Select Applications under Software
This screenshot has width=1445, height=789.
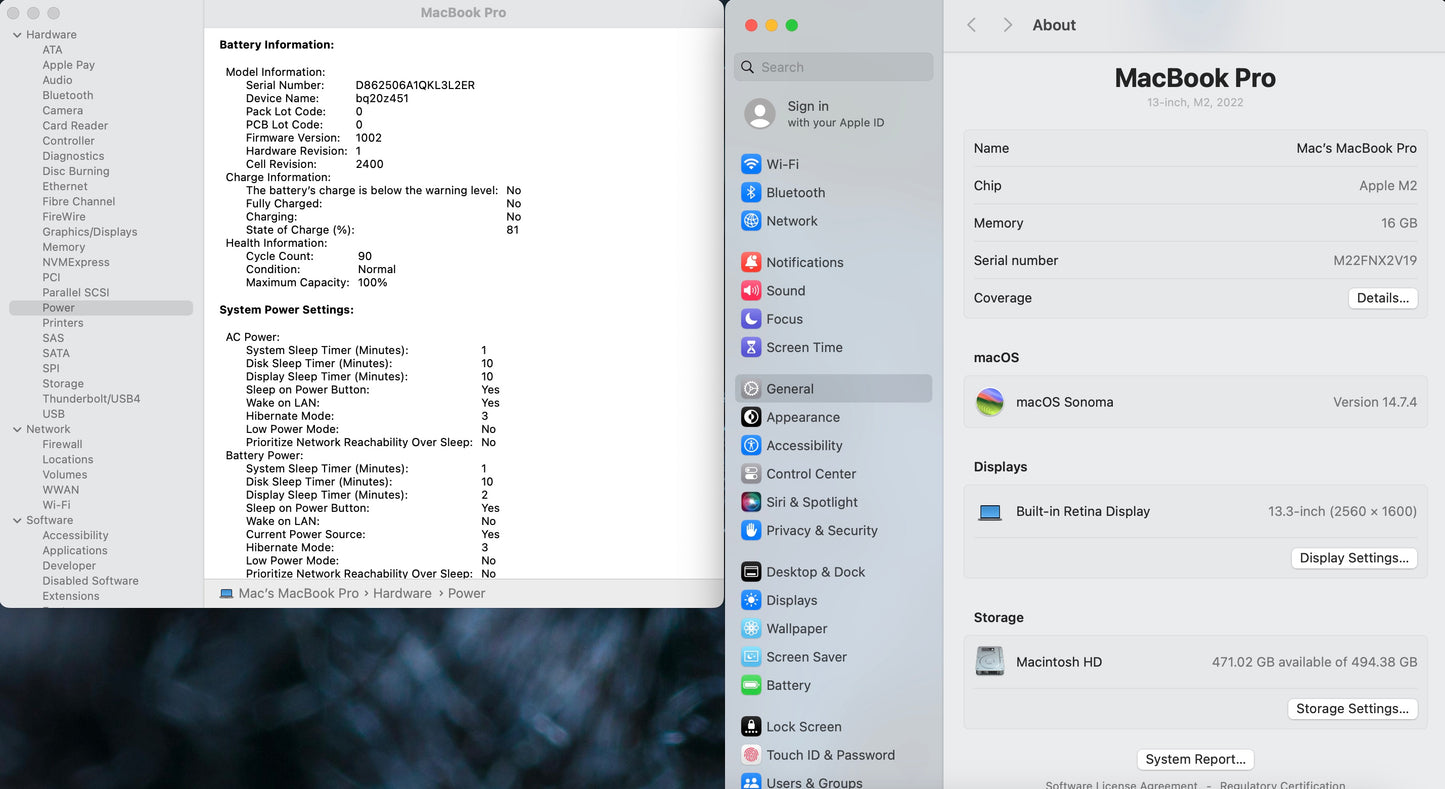click(75, 551)
